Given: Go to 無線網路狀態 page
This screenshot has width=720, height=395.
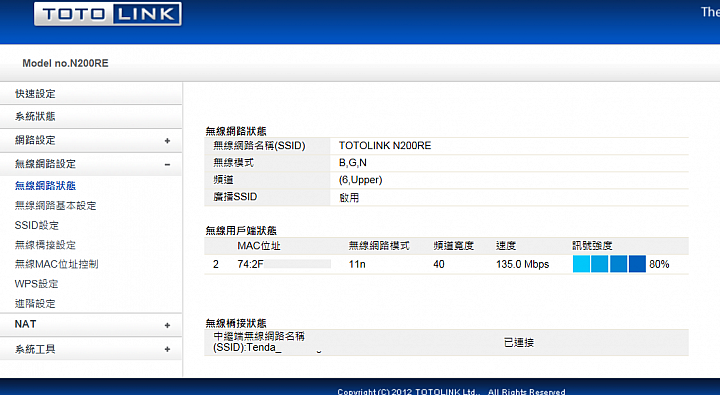Looking at the screenshot, I should click(x=45, y=186).
